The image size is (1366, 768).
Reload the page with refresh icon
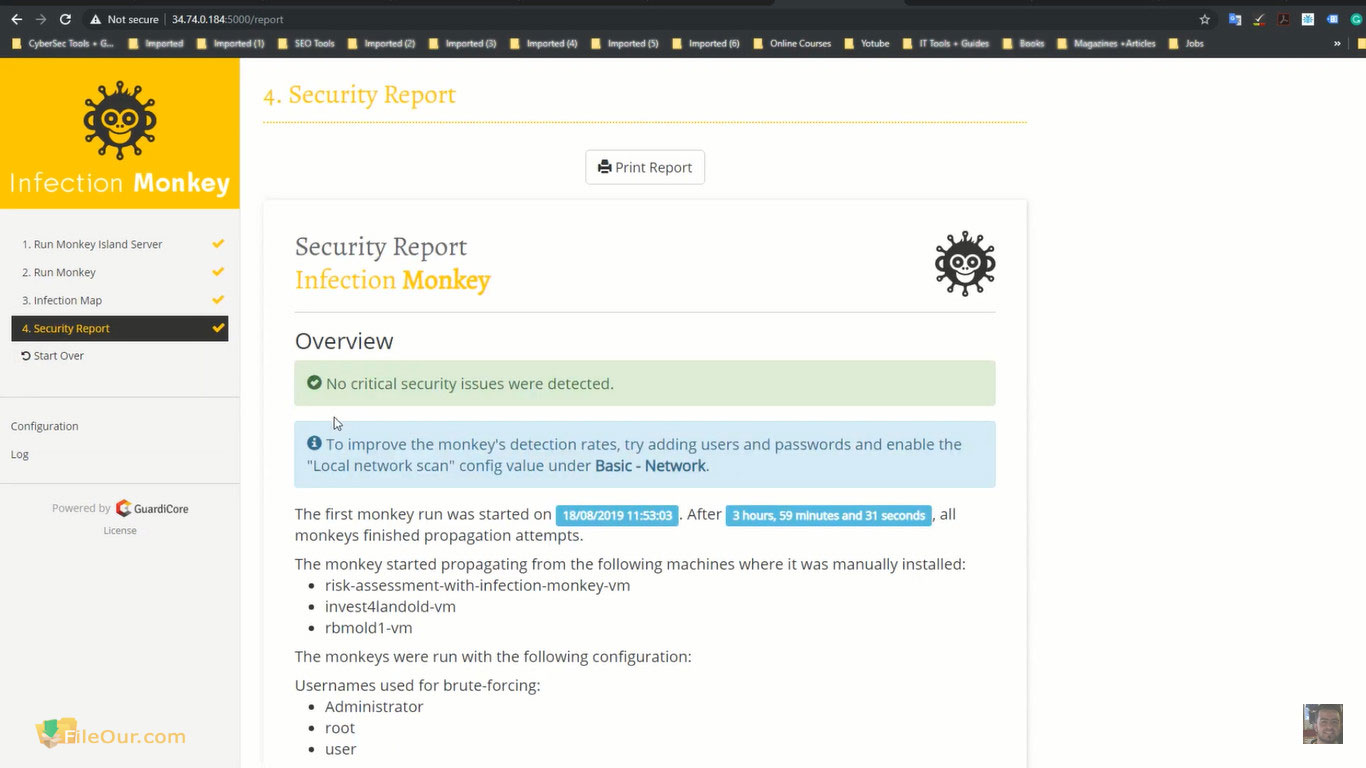tap(65, 19)
